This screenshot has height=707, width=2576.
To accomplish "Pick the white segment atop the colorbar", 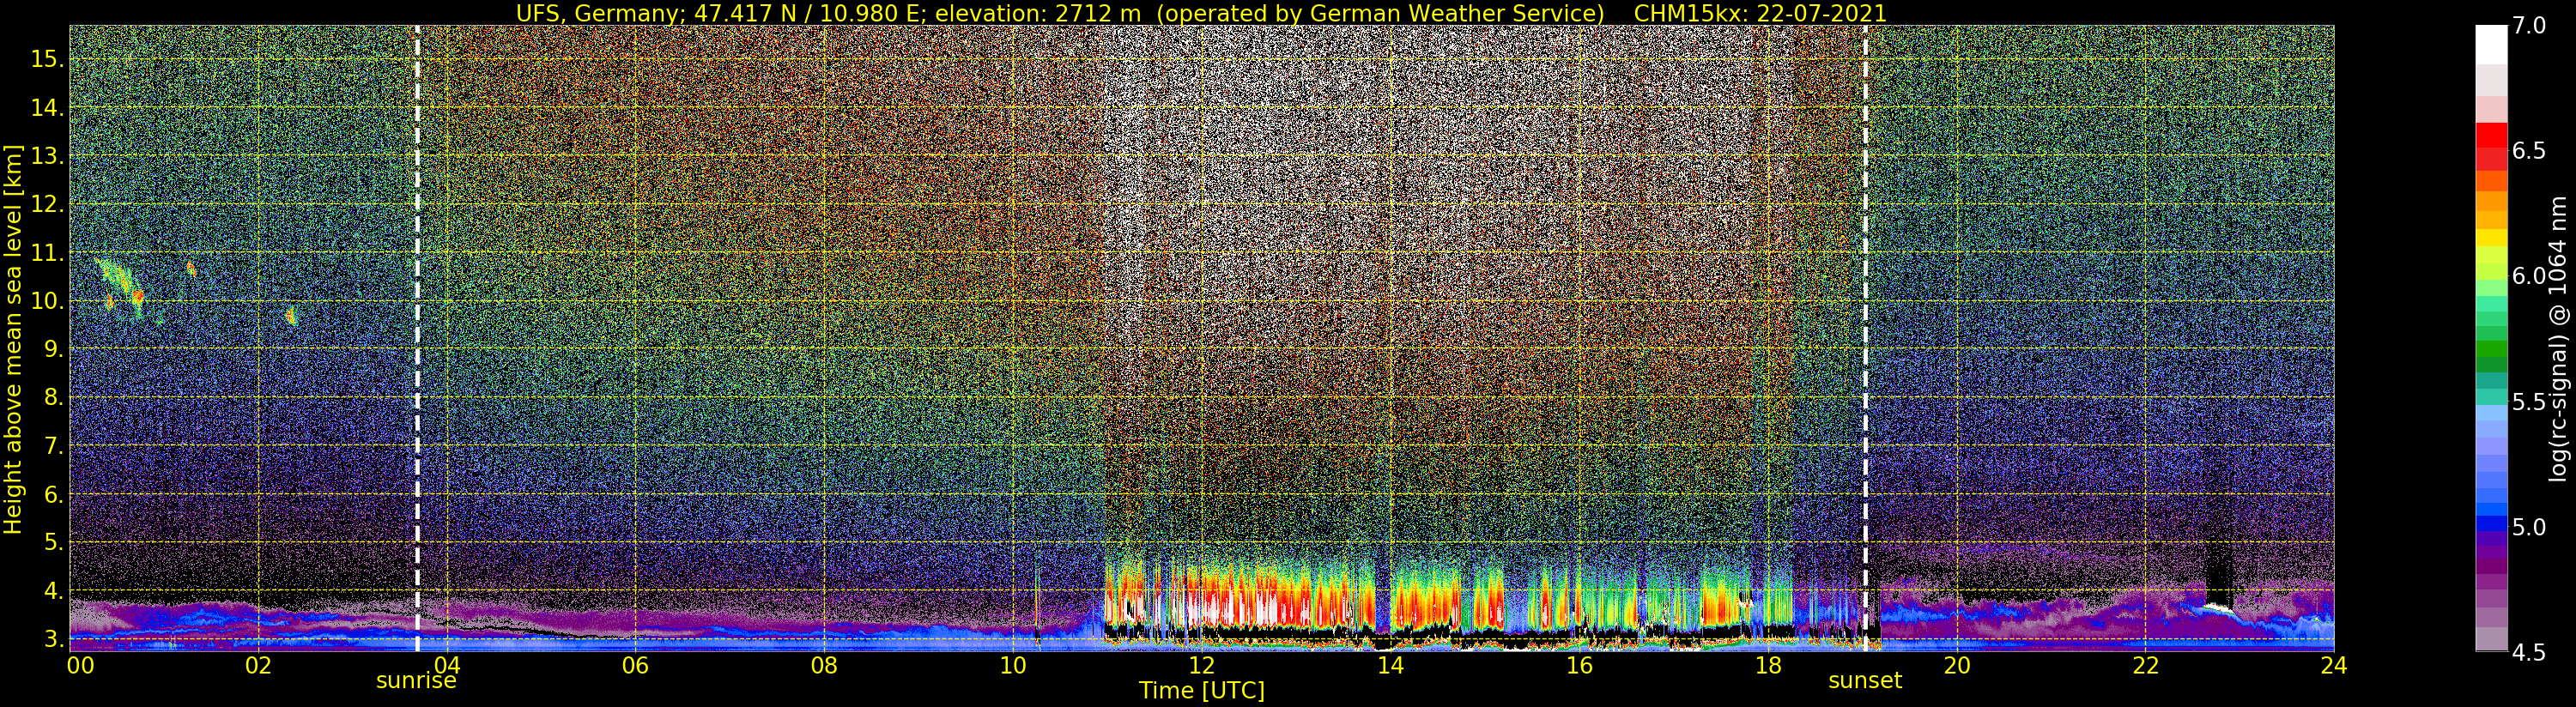I will point(2490,44).
